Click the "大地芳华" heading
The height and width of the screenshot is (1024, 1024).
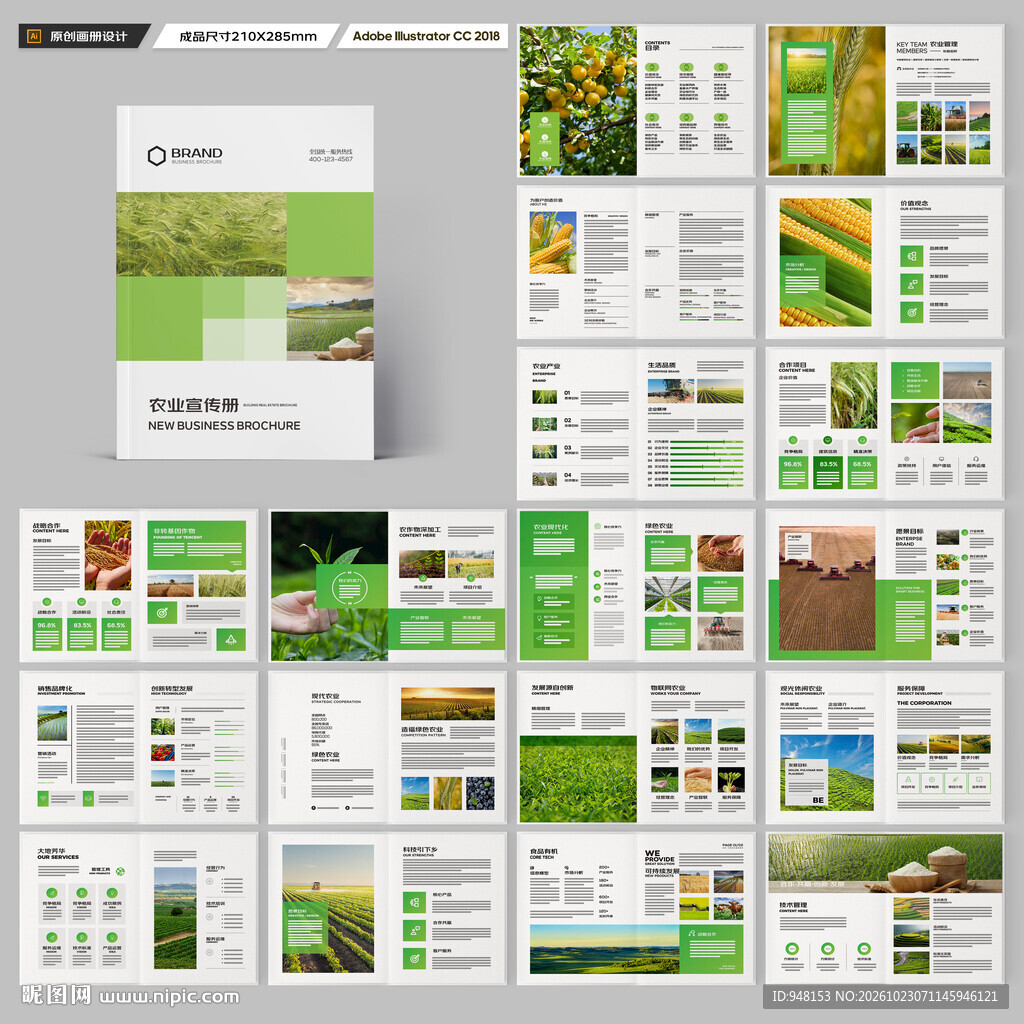pos(51,851)
